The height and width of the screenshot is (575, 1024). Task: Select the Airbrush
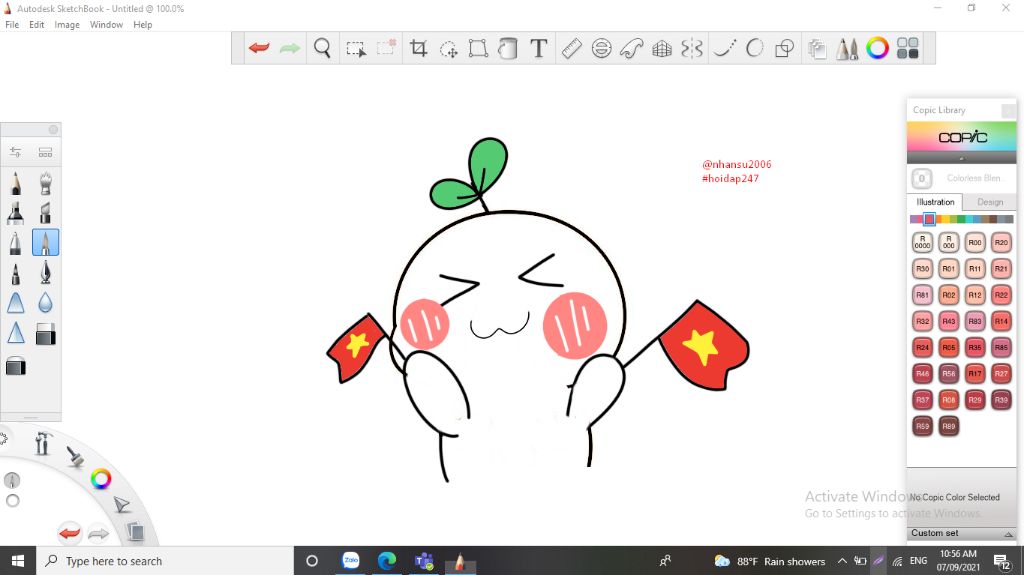click(45, 183)
